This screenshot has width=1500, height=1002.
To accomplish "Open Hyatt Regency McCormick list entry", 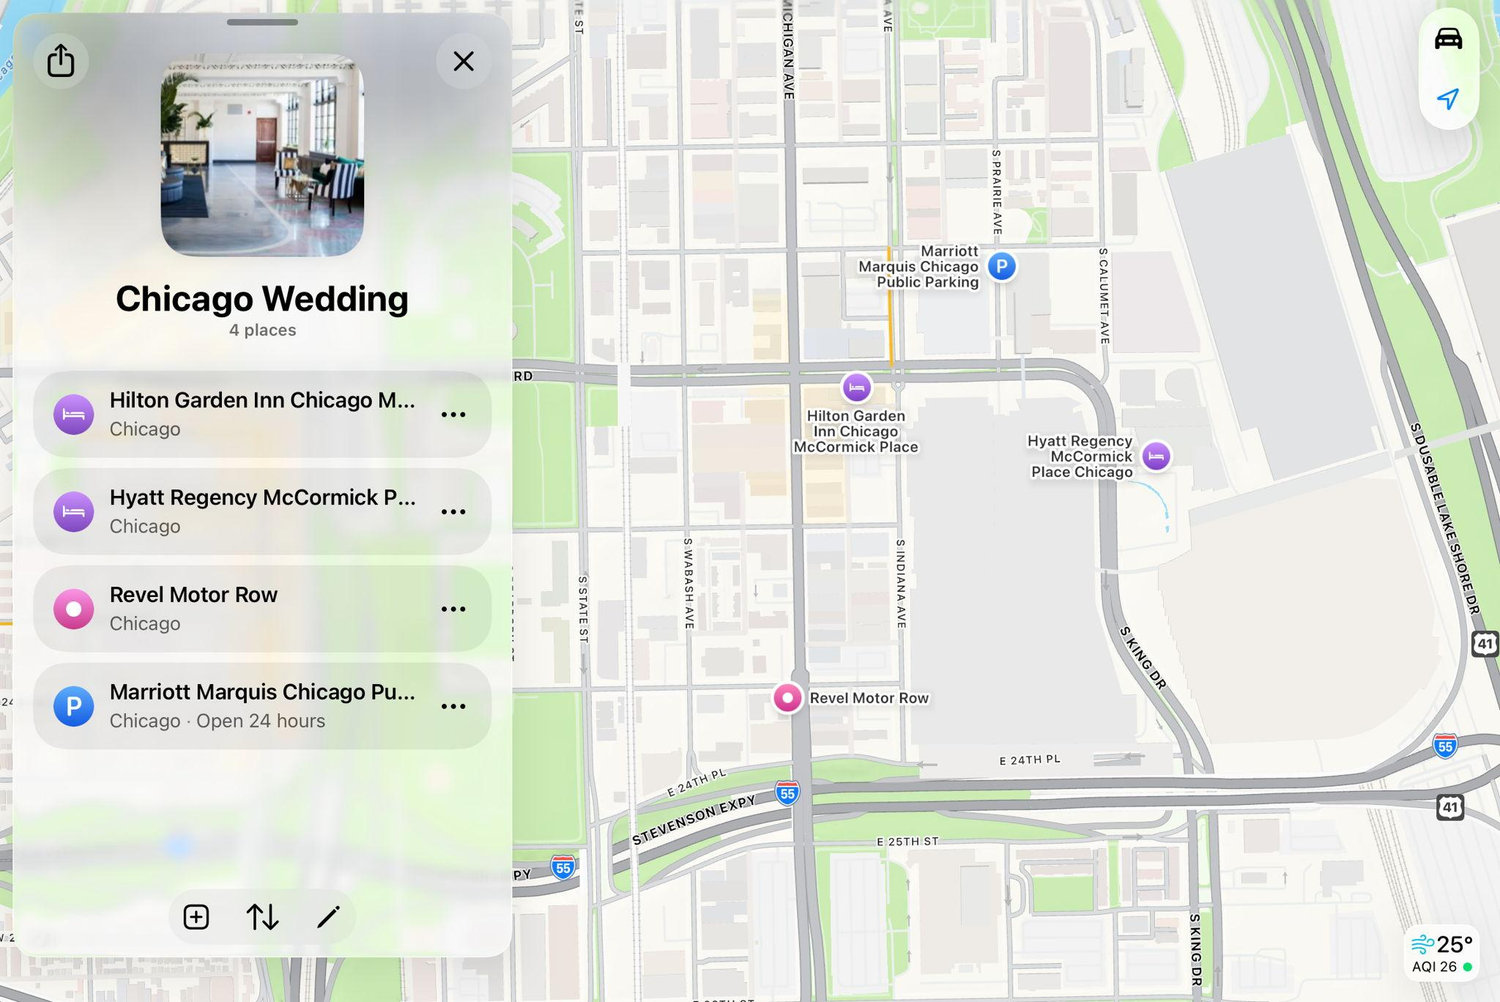I will coord(262,511).
